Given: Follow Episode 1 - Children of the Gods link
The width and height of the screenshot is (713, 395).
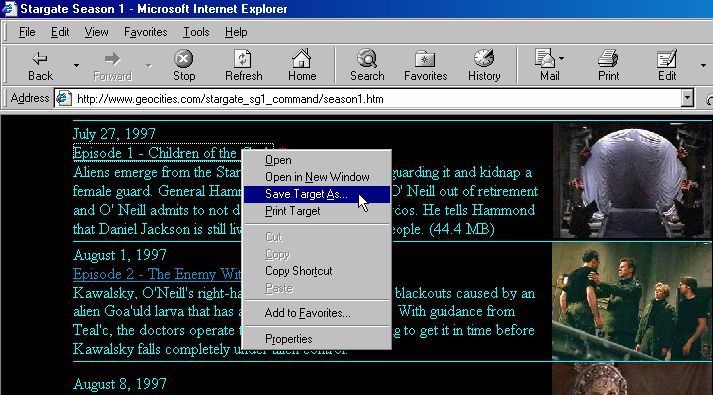Looking at the screenshot, I should tap(157, 153).
